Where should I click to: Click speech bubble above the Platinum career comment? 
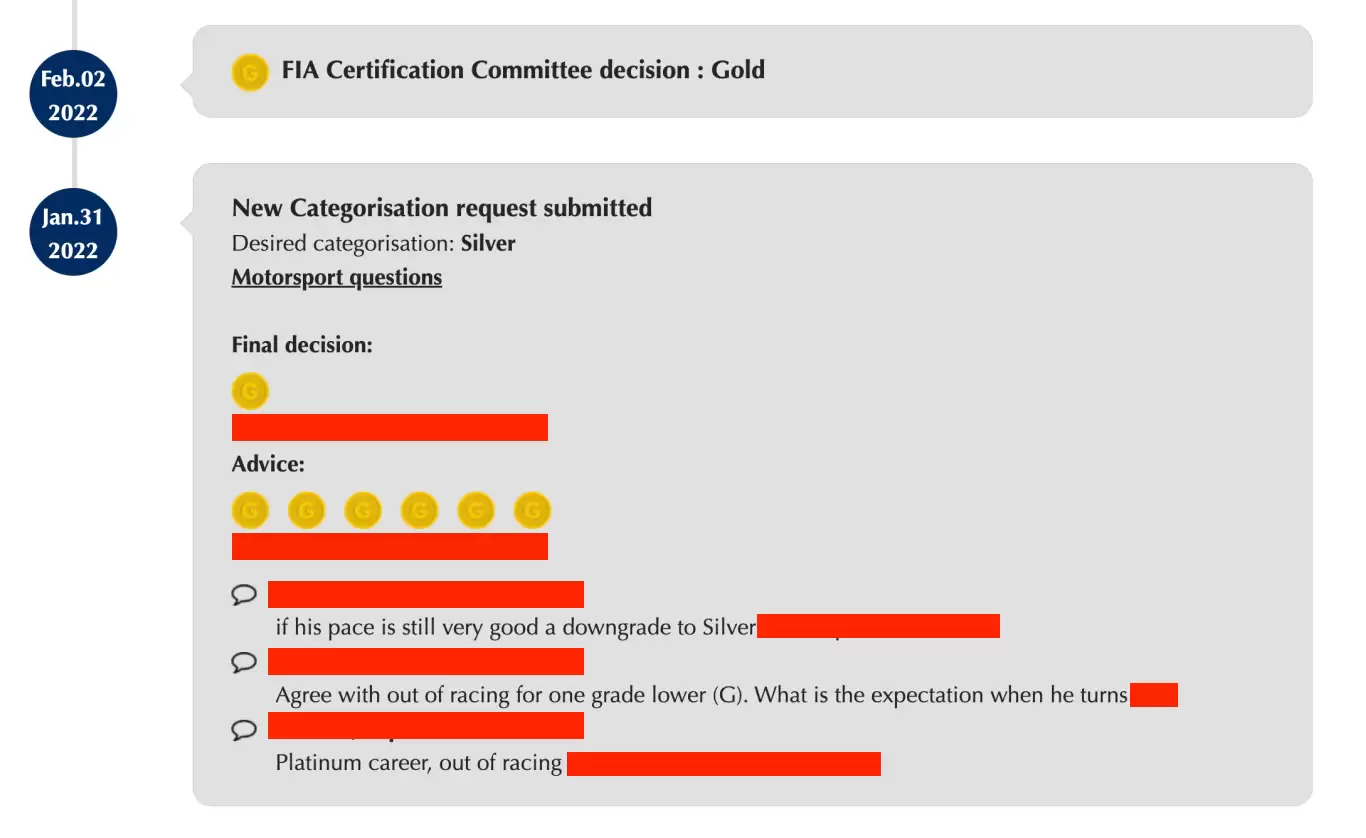tap(244, 729)
